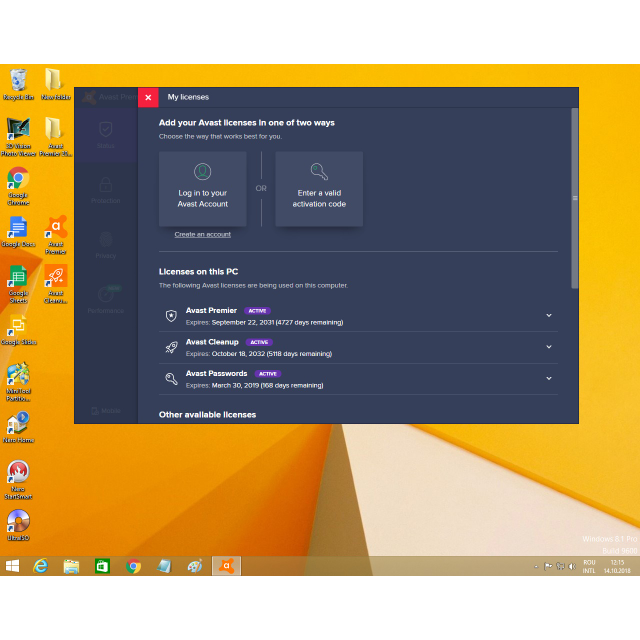Click the licenses panel vertical scrollbar

(x=575, y=198)
